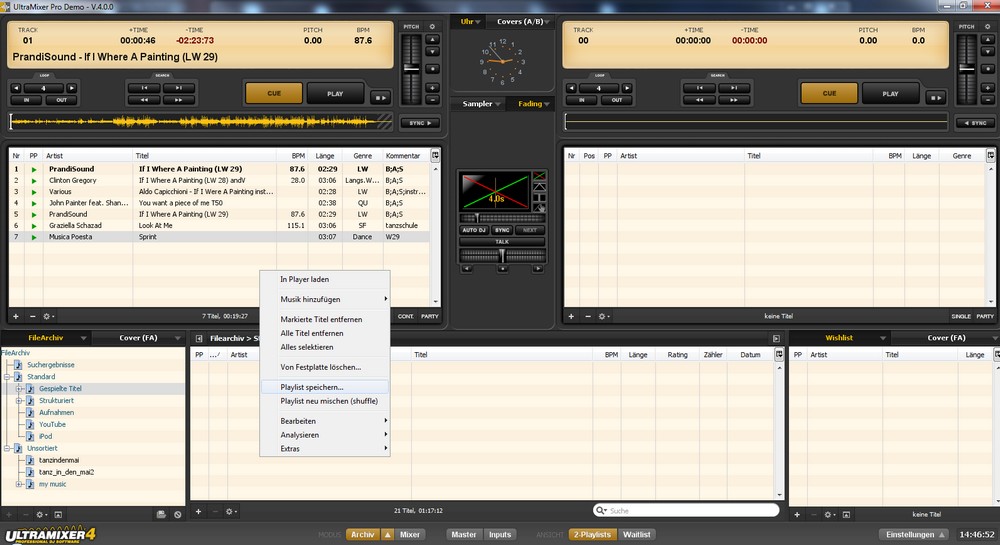Jump to next track on left deck
Viewport: 1000px width, 545px height.
click(x=178, y=88)
